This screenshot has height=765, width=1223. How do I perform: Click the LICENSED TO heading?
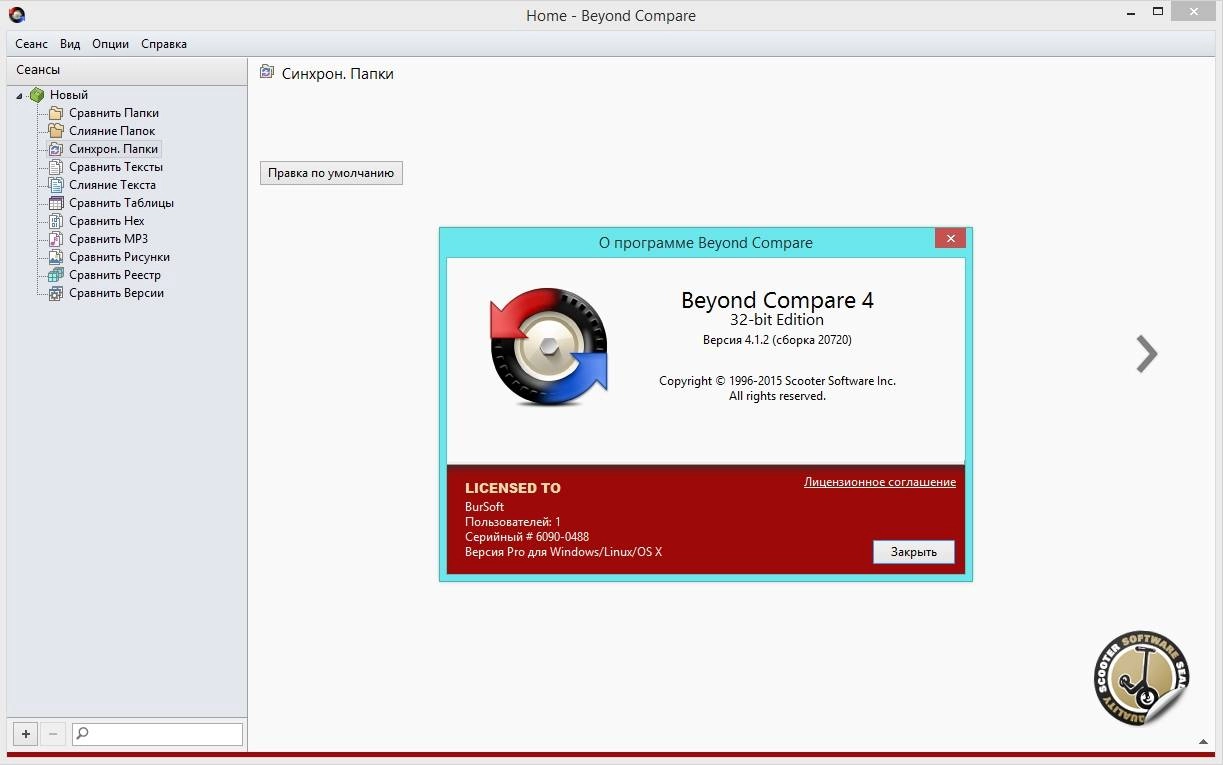[x=513, y=488]
